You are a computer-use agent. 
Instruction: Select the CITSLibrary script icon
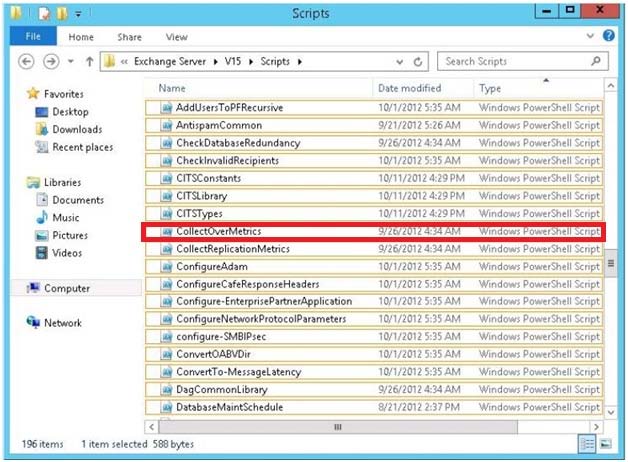pyautogui.click(x=167, y=196)
